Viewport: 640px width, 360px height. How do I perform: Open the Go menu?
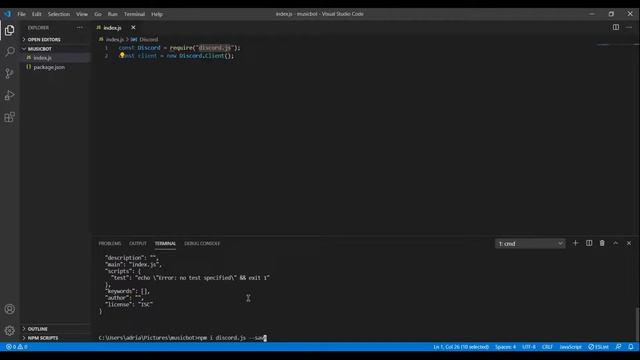(98, 14)
